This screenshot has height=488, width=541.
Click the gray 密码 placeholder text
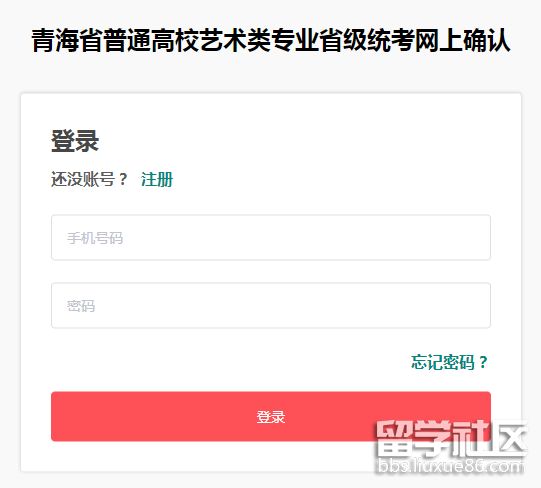coord(81,306)
